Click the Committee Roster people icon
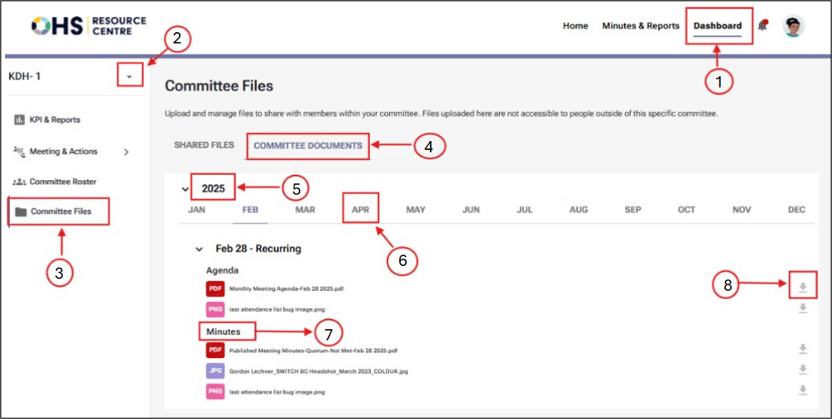This screenshot has width=832, height=419. 19,181
